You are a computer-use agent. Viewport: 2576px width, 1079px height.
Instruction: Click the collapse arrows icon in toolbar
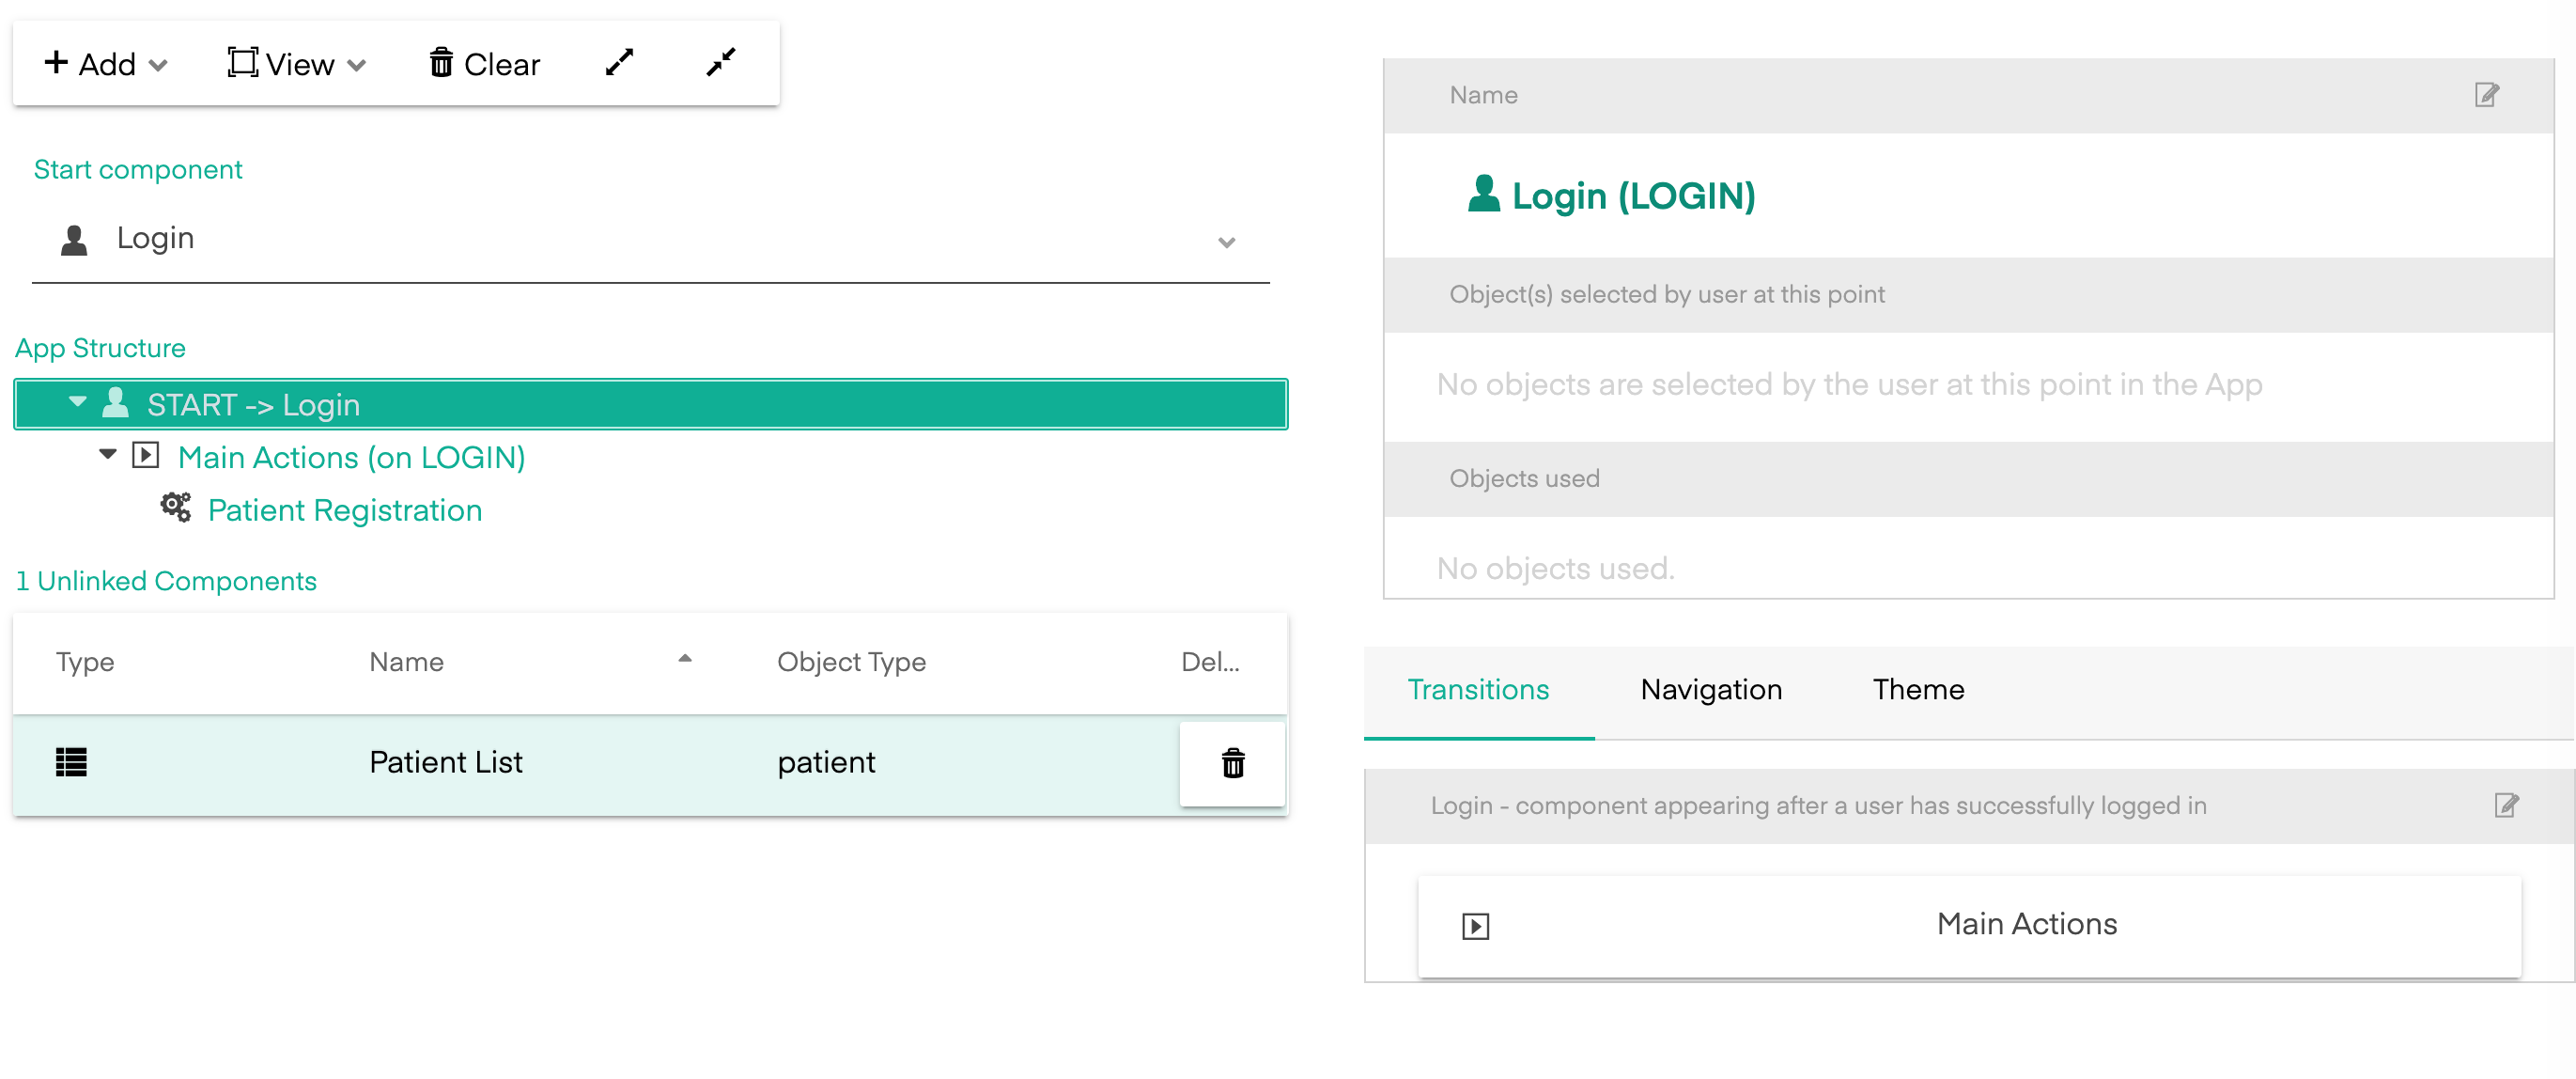(x=721, y=63)
